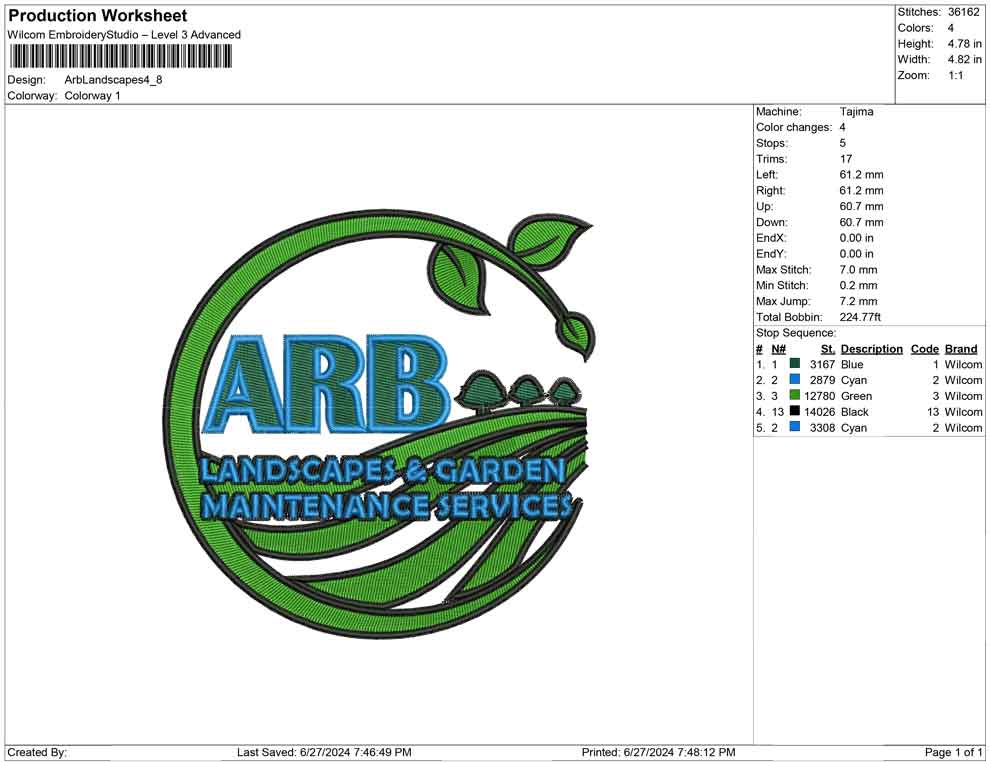Click the Description column header
This screenshot has width=990, height=762.
(871, 349)
